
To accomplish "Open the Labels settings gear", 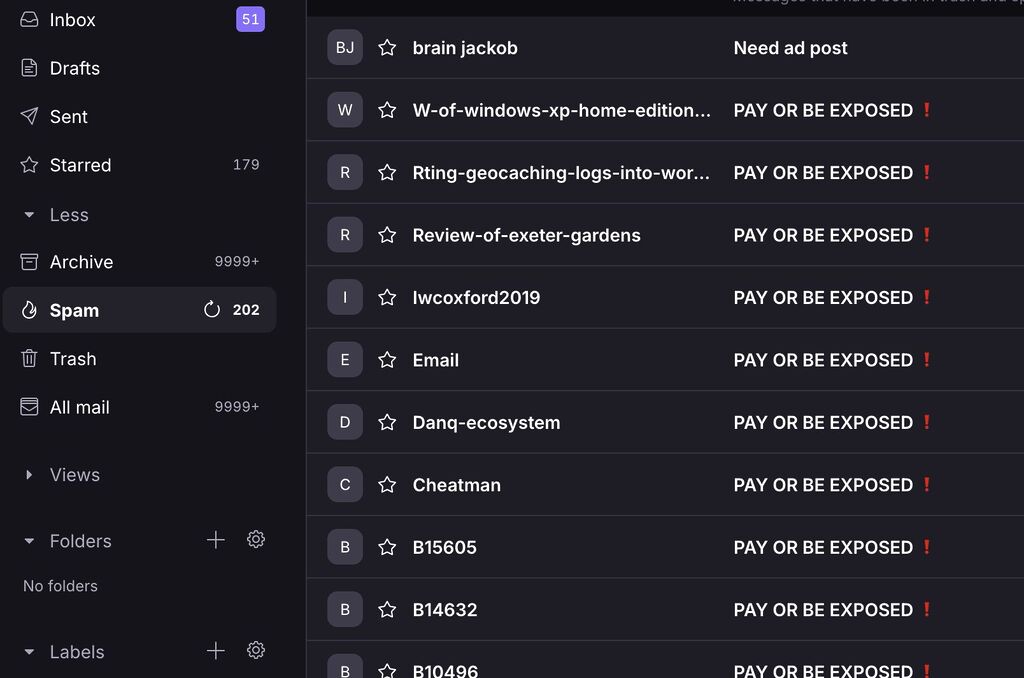I will click(x=256, y=650).
